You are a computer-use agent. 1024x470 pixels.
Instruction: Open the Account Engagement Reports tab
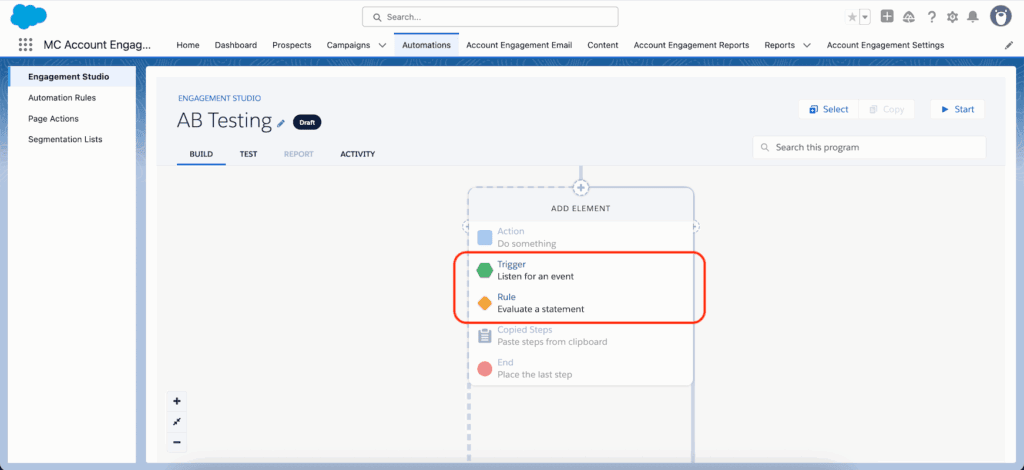(691, 45)
